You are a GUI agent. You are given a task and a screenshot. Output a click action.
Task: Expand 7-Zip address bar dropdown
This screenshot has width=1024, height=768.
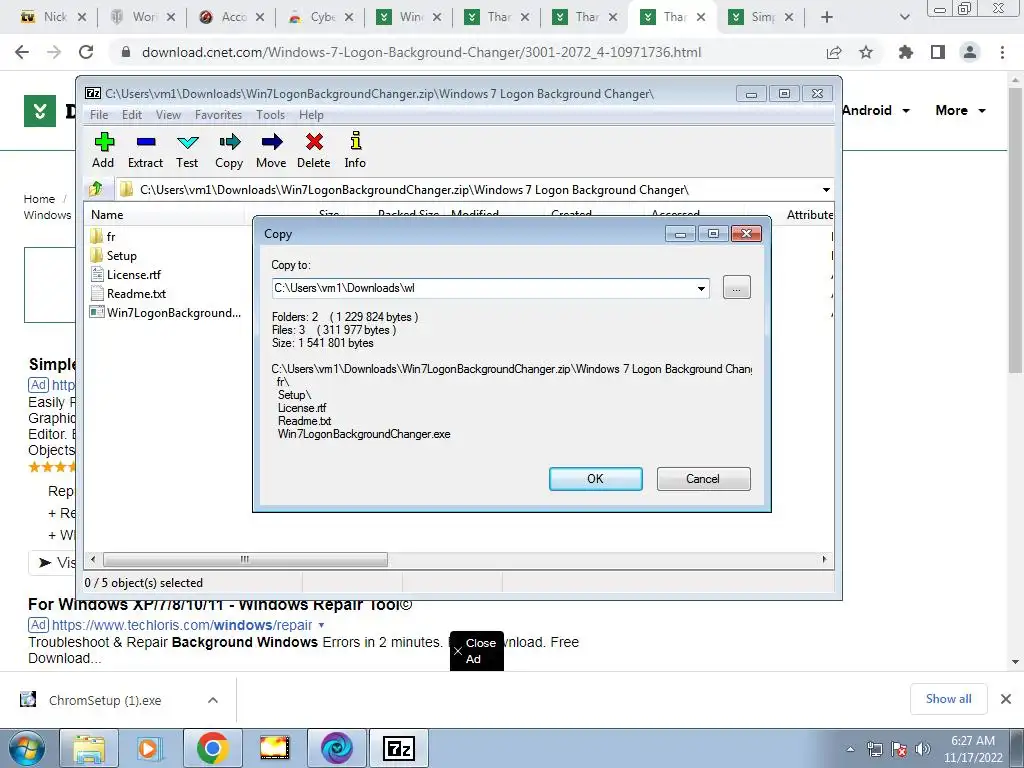826,189
